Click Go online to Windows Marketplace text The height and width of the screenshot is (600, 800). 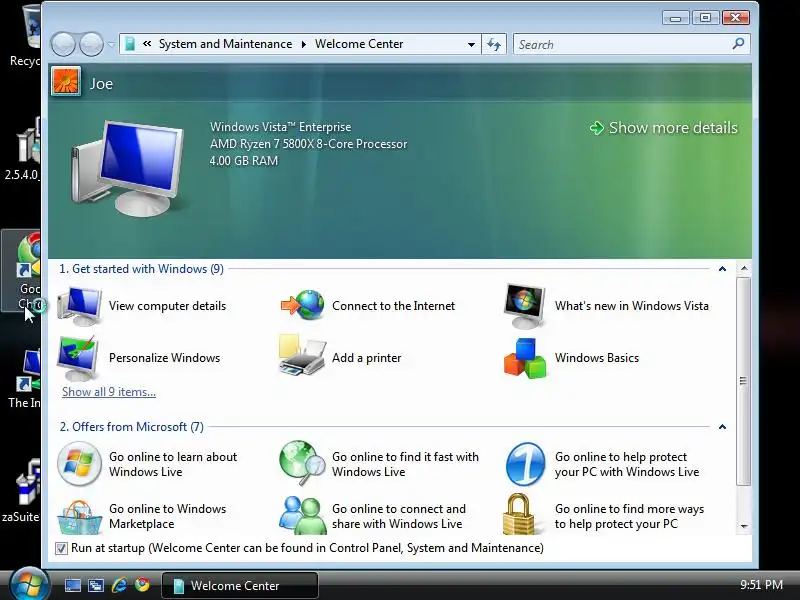pyautogui.click(x=167, y=516)
